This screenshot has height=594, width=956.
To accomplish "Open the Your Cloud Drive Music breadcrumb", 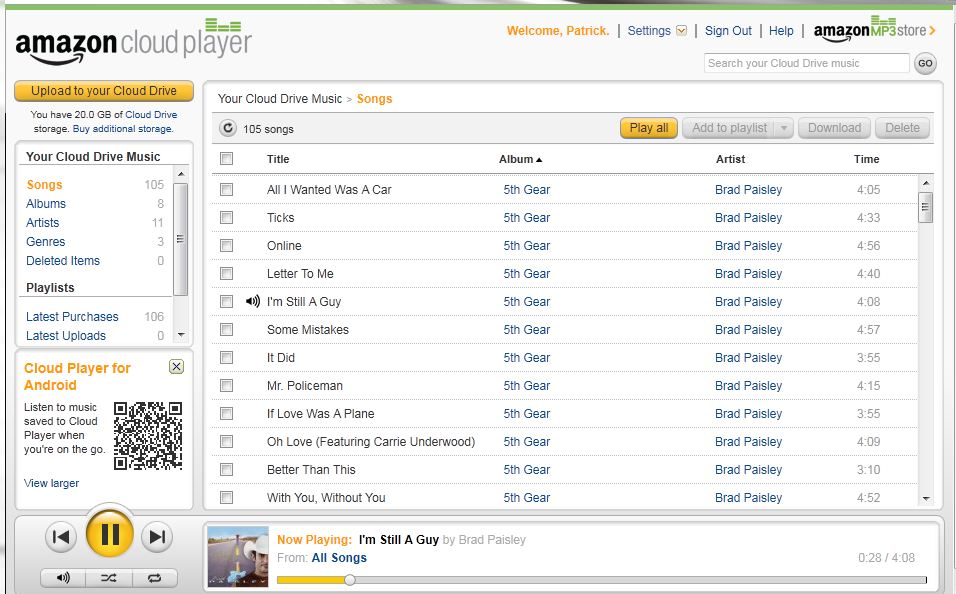I will [280, 99].
